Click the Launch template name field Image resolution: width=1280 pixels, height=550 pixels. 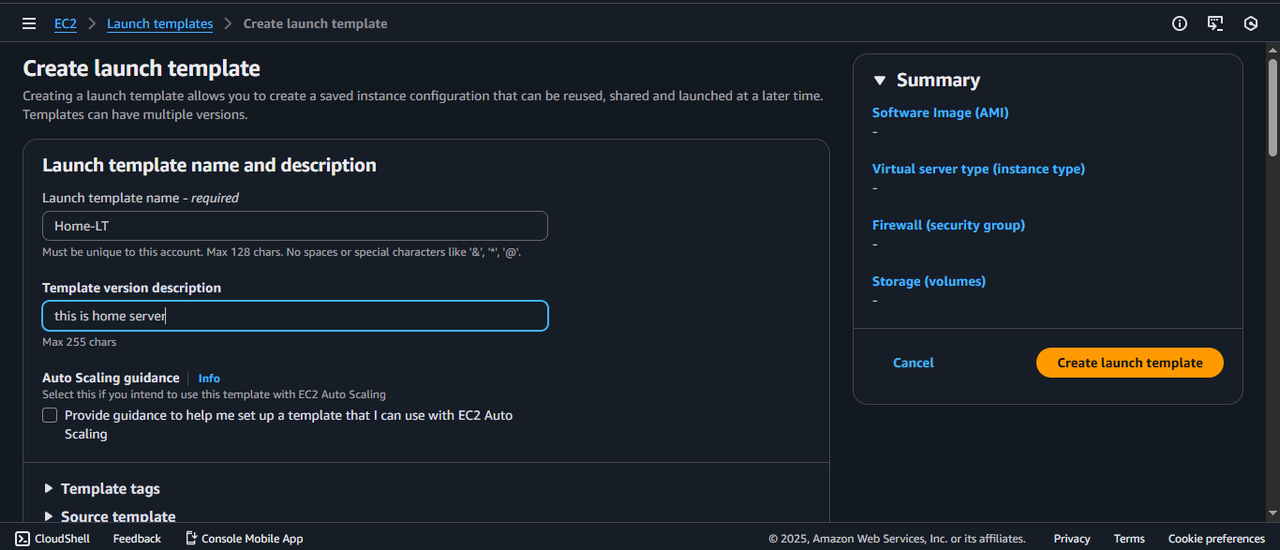[x=295, y=226]
